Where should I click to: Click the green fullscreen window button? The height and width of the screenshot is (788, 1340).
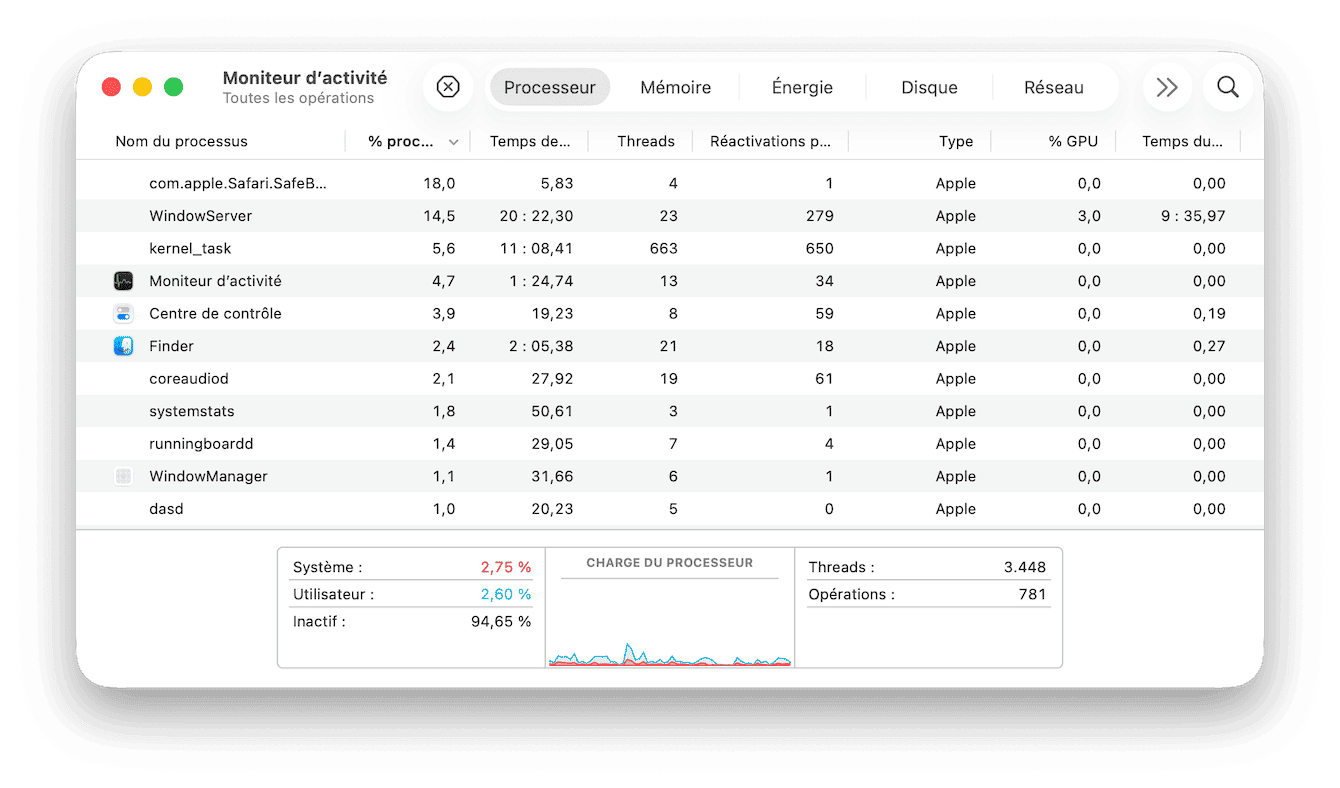174,87
